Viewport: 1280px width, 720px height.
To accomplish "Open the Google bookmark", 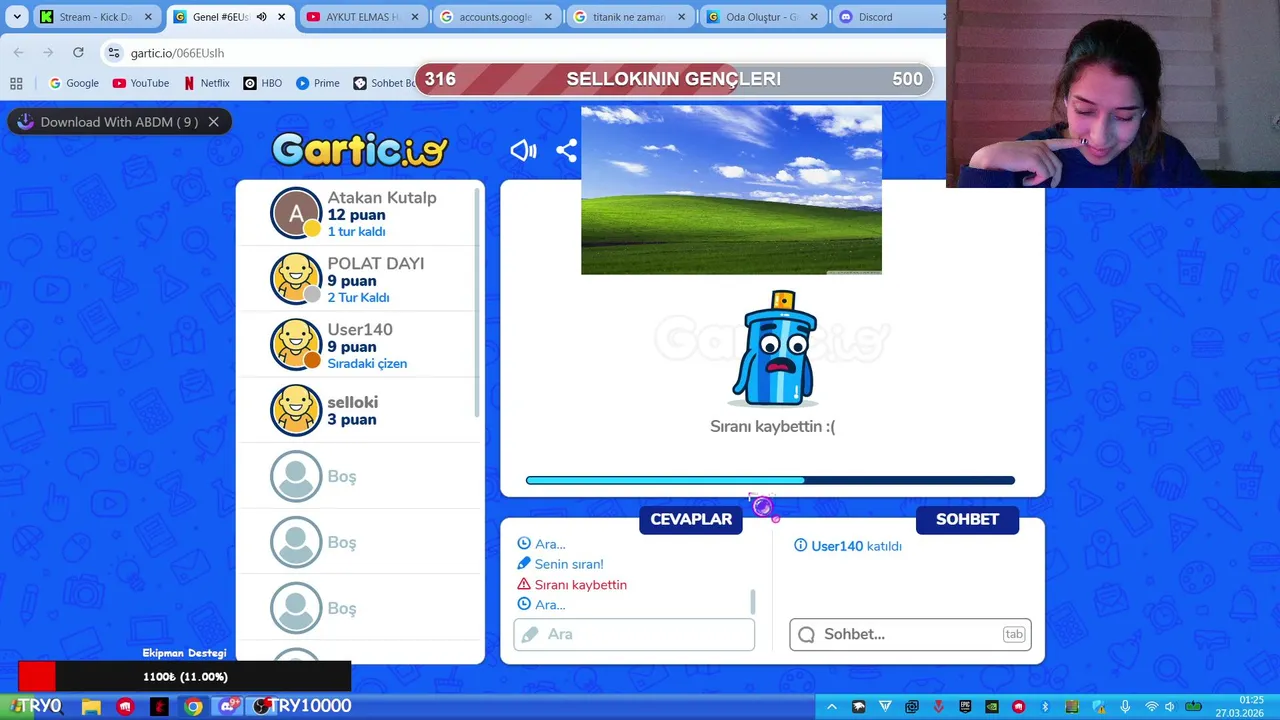I will [x=74, y=83].
